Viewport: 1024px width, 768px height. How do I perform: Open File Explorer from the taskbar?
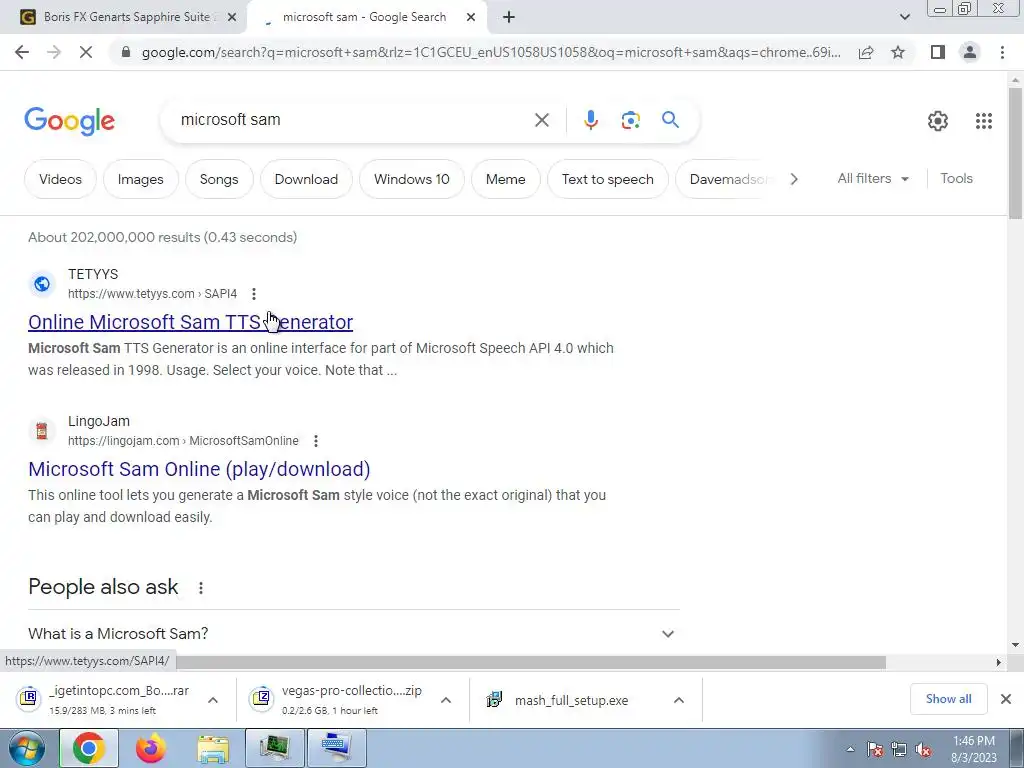coord(213,748)
